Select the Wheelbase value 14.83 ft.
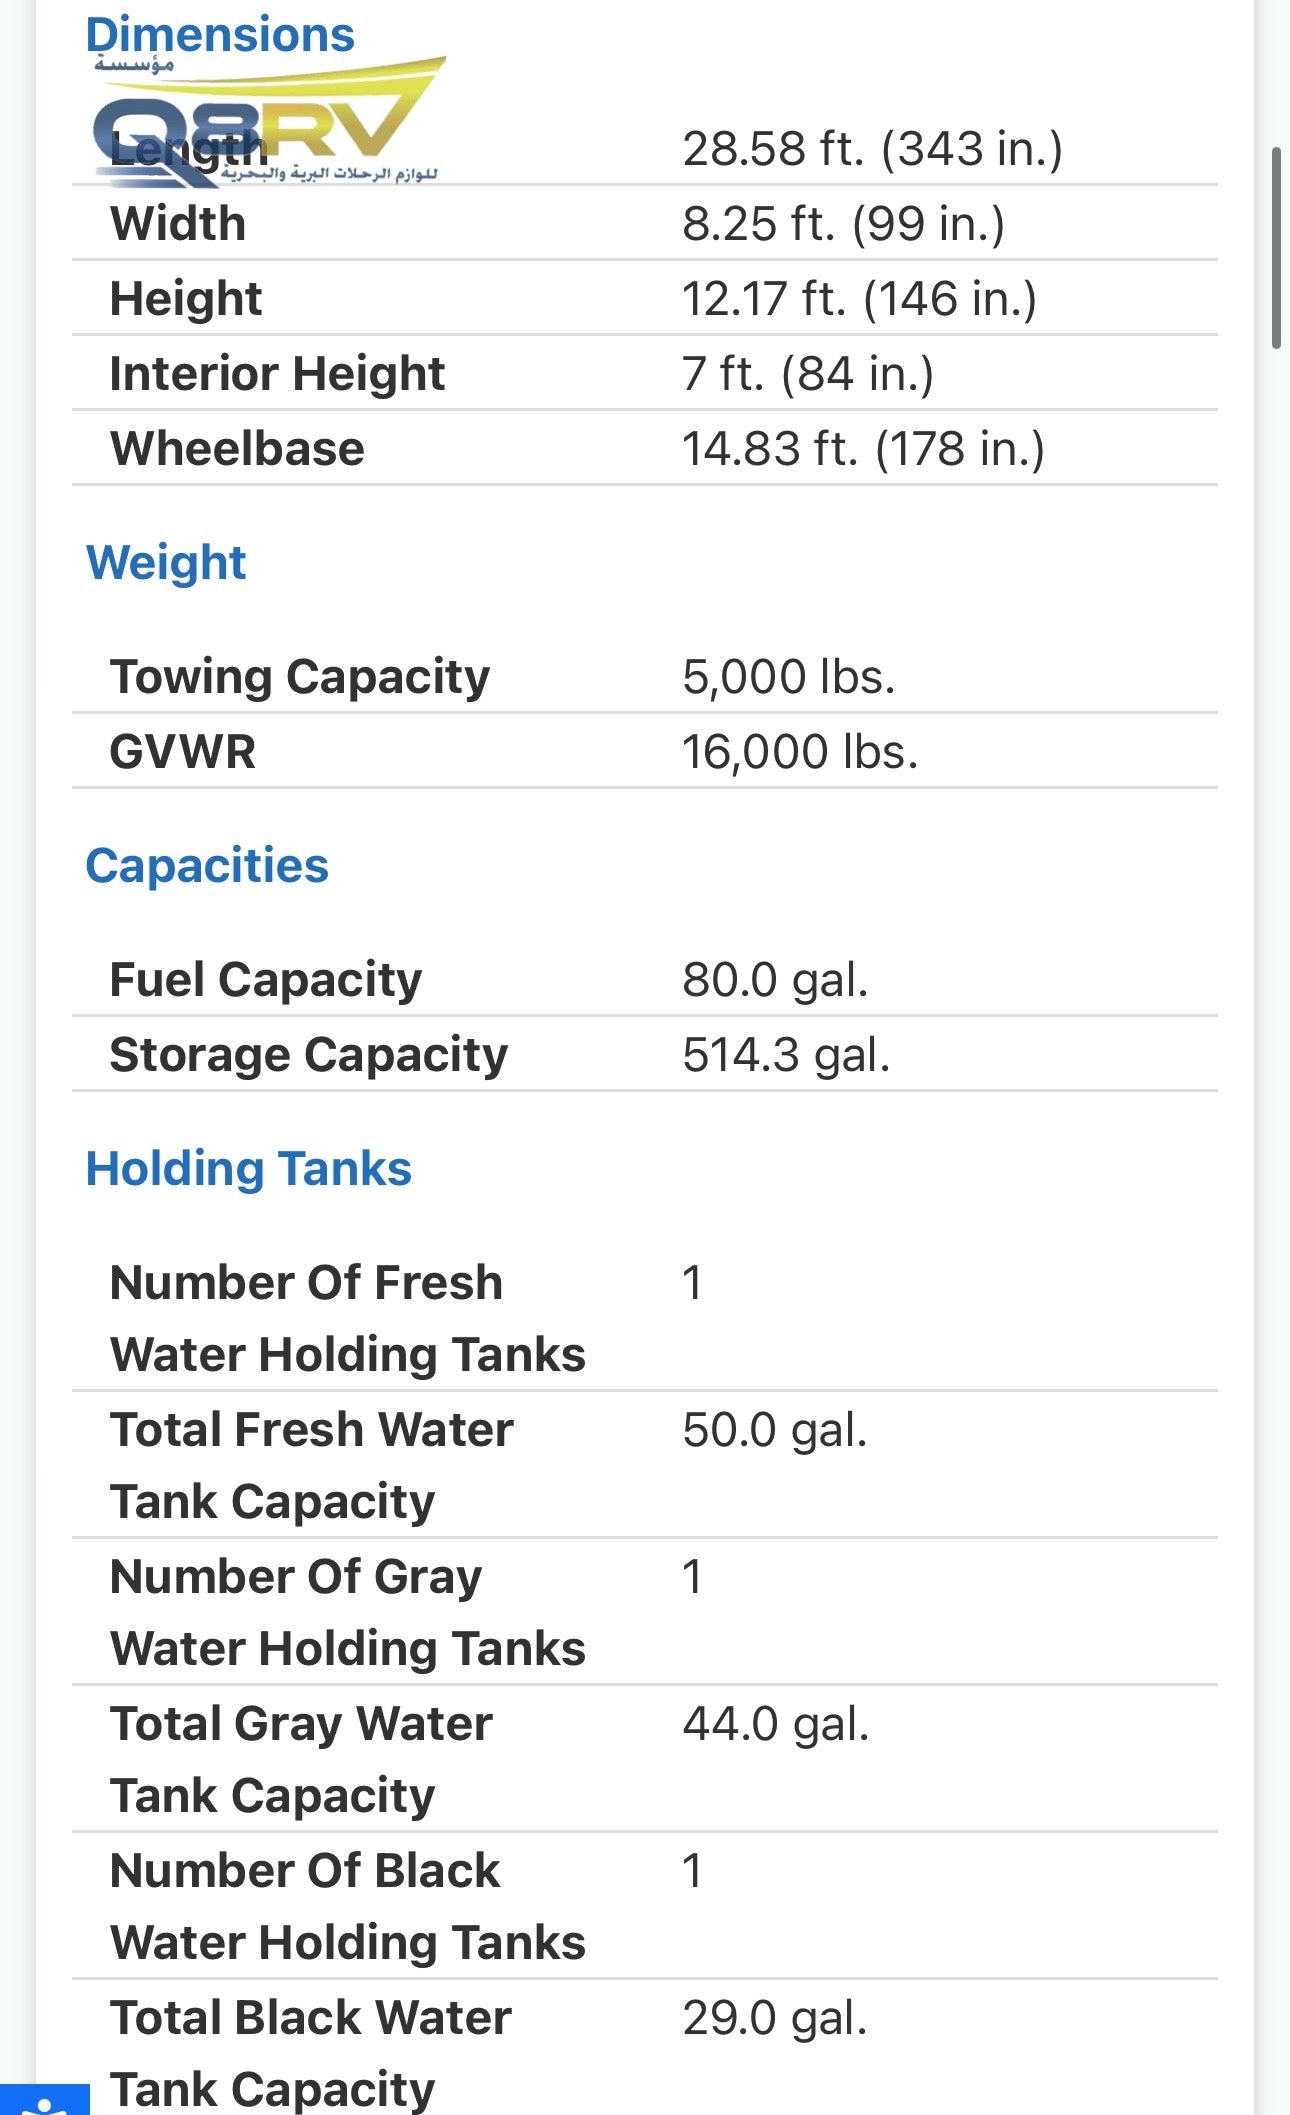The height and width of the screenshot is (2115, 1290). click(x=862, y=448)
